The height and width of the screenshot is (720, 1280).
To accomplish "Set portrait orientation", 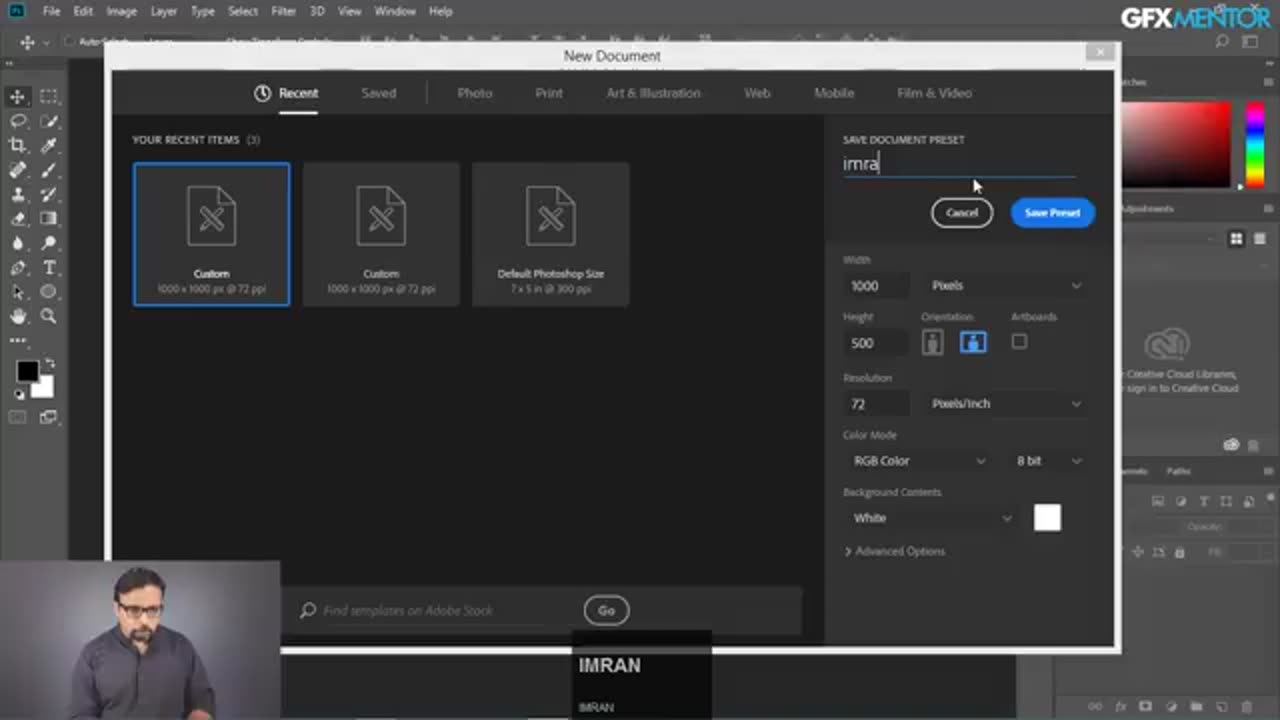I will click(x=932, y=342).
